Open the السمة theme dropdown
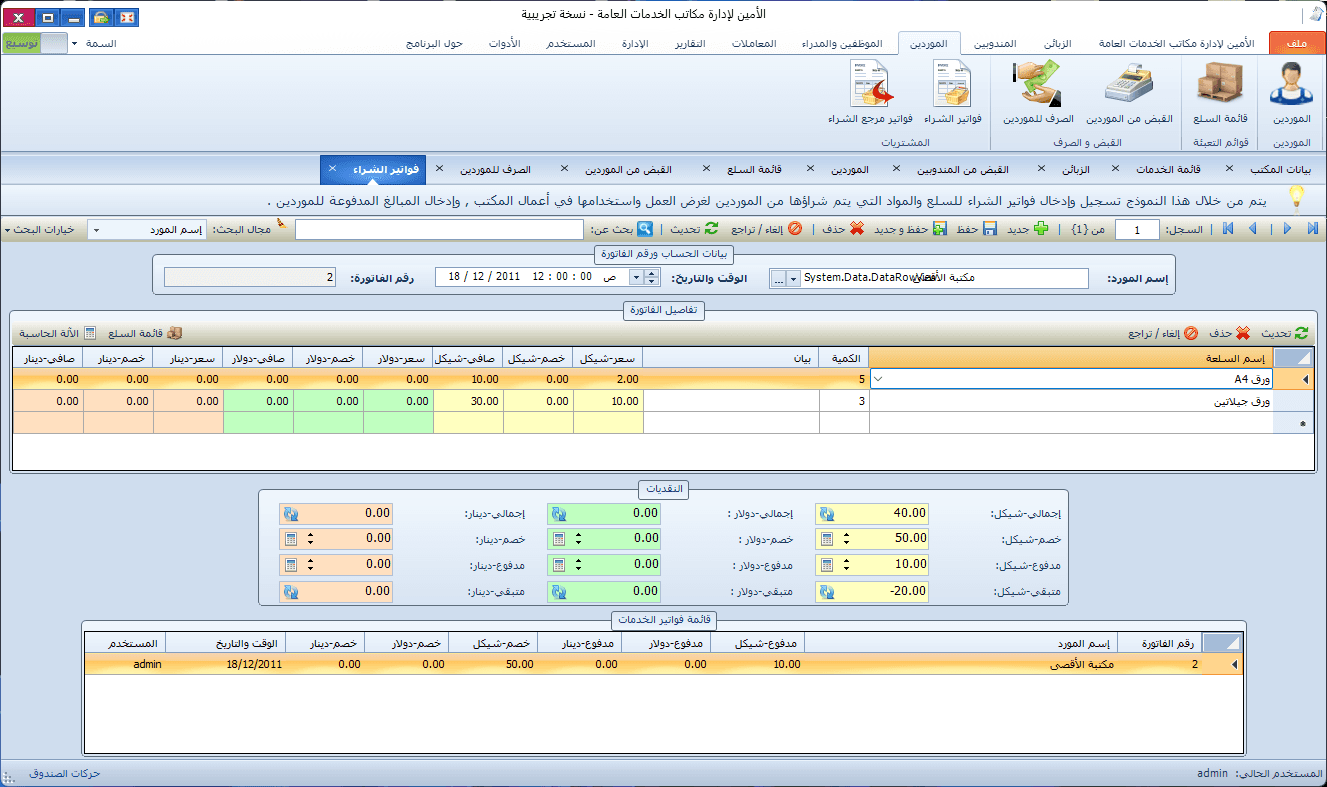Viewport: 1327px width, 787px height. click(x=95, y=45)
